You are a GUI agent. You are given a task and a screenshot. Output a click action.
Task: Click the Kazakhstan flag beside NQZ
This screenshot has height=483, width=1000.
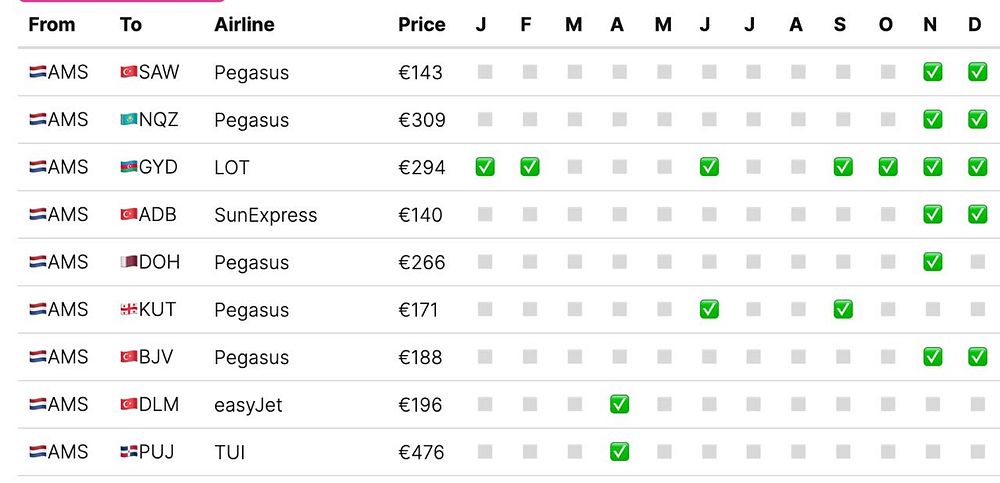[128, 120]
